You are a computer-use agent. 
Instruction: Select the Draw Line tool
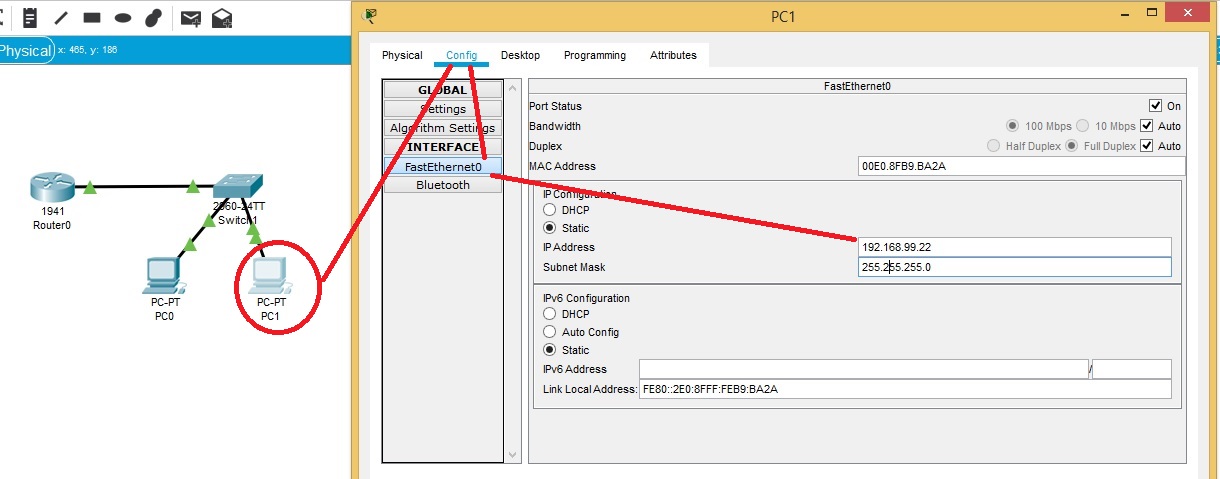61,17
